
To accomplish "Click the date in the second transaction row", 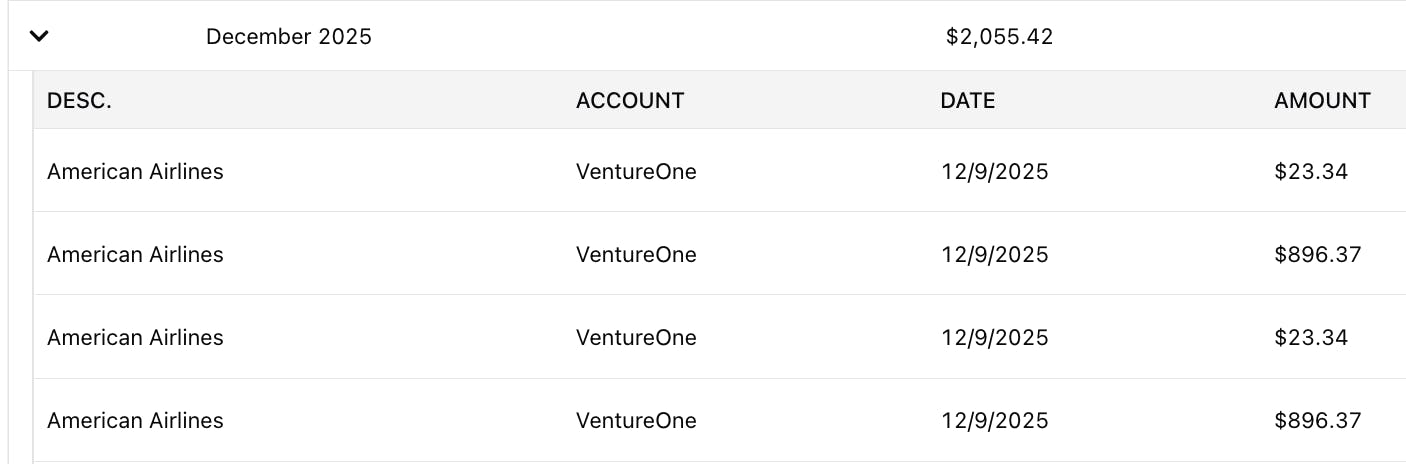I will click(994, 254).
